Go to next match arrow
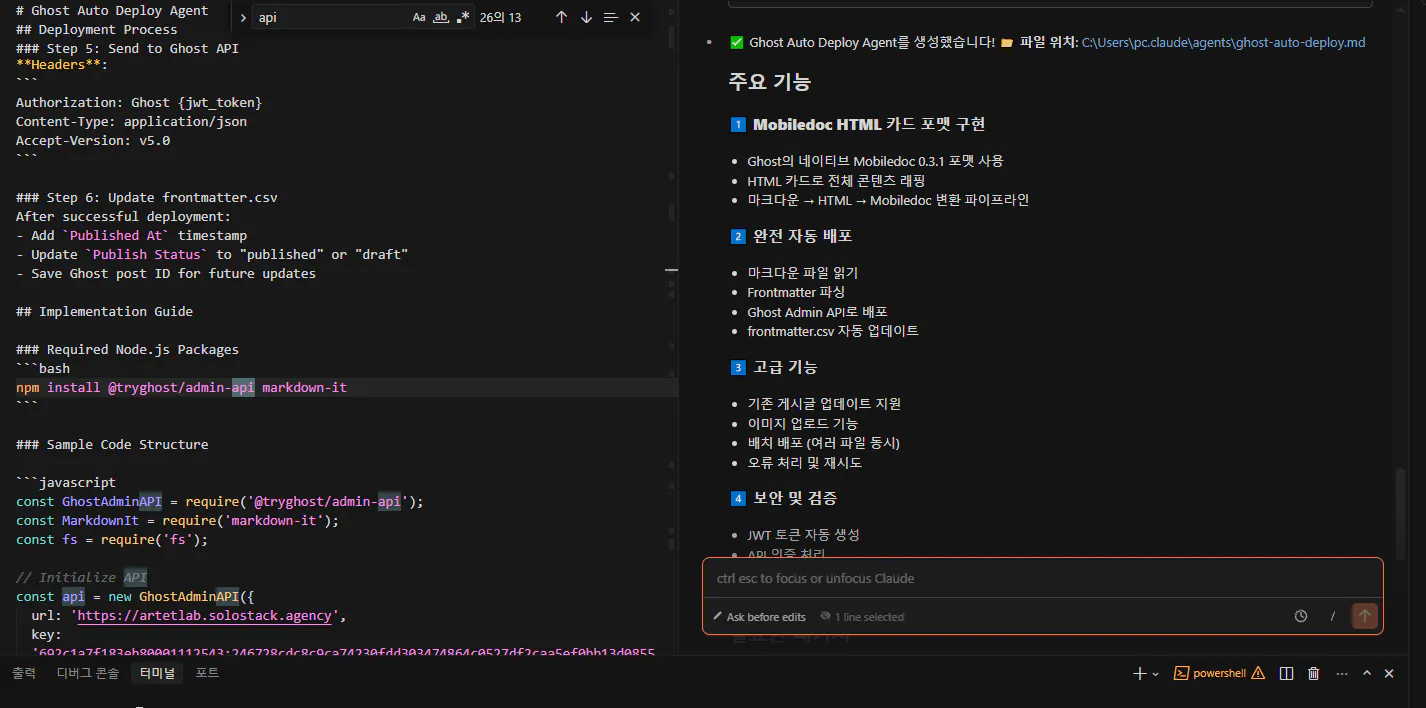Screen dimensions: 1426x708 (586, 17)
